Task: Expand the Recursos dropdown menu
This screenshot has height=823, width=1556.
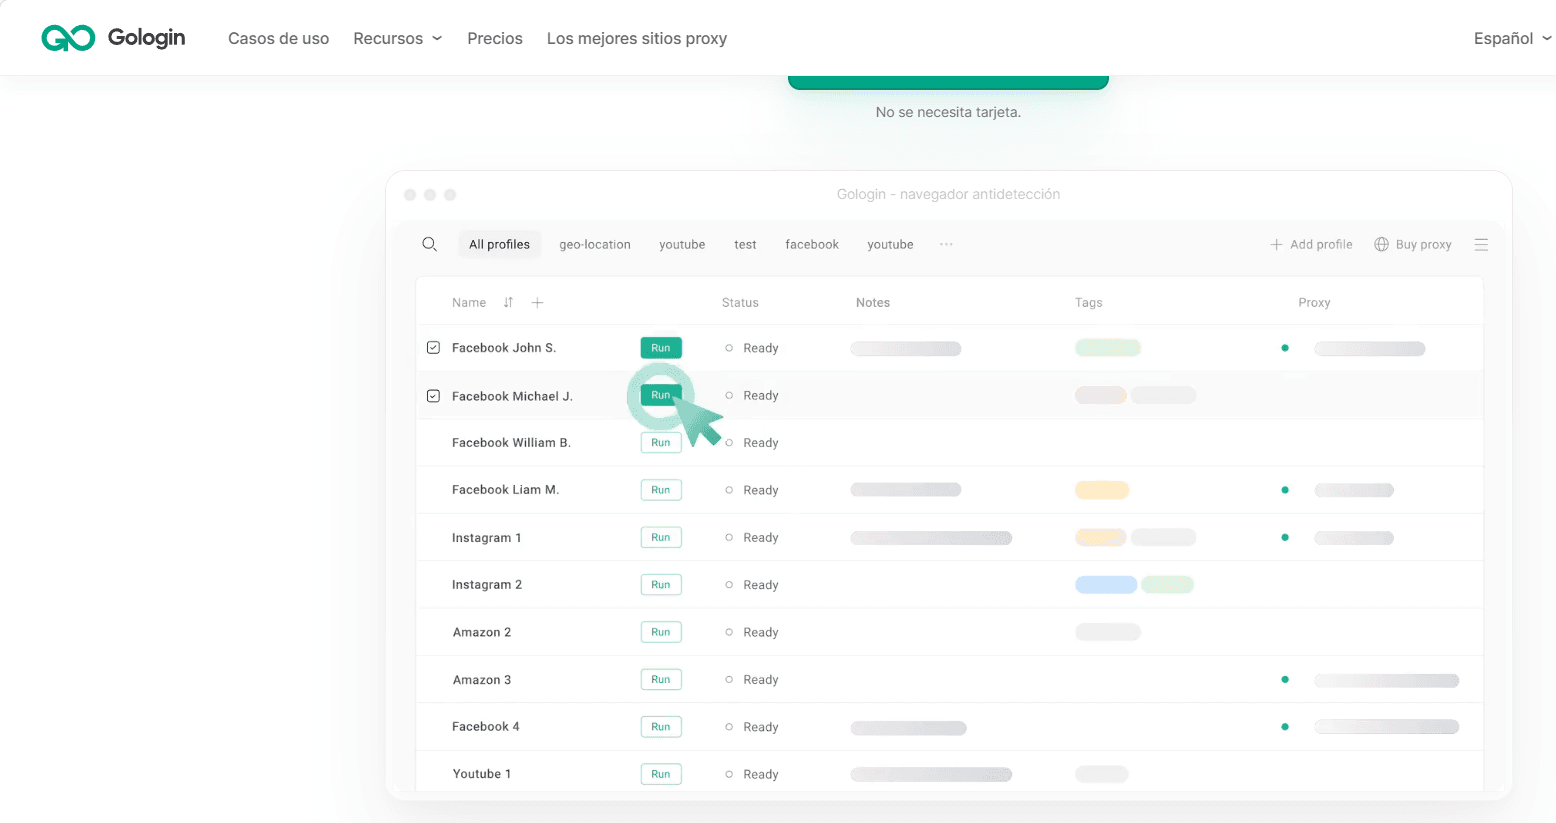Action: click(x=397, y=38)
